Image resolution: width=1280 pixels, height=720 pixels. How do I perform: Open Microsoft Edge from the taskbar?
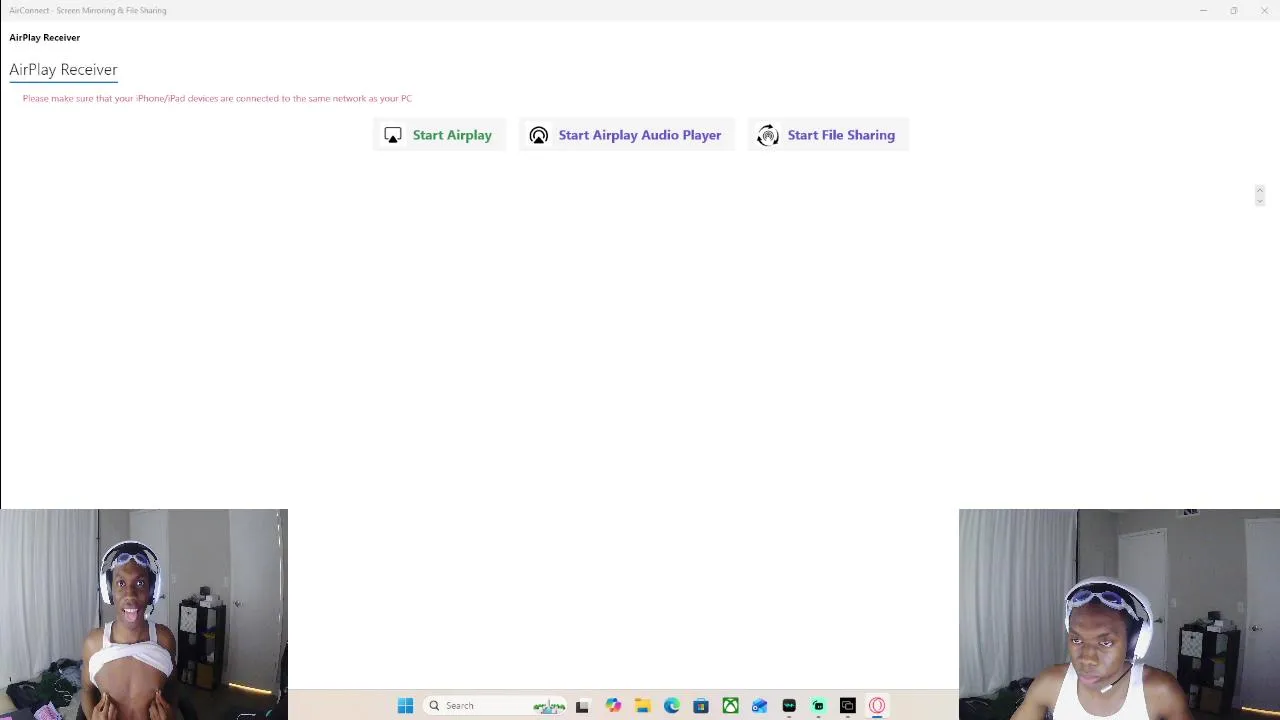point(671,706)
